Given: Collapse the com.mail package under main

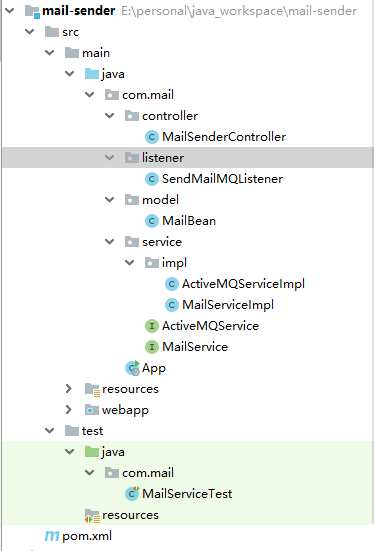Looking at the screenshot, I should [x=90, y=95].
